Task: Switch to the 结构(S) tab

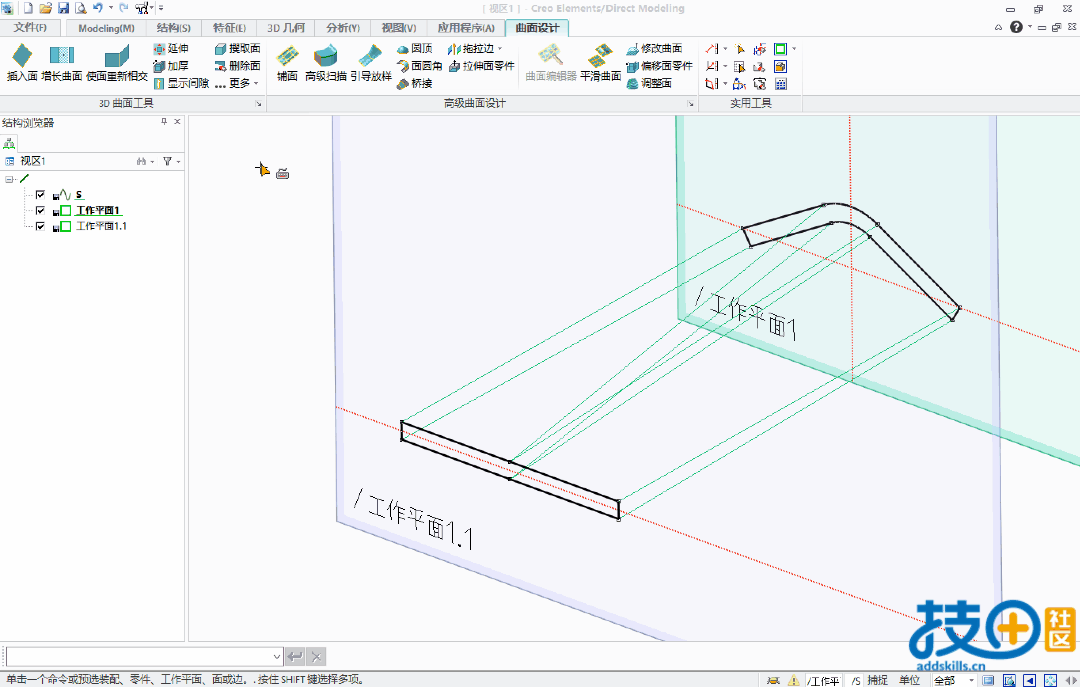Action: click(174, 28)
